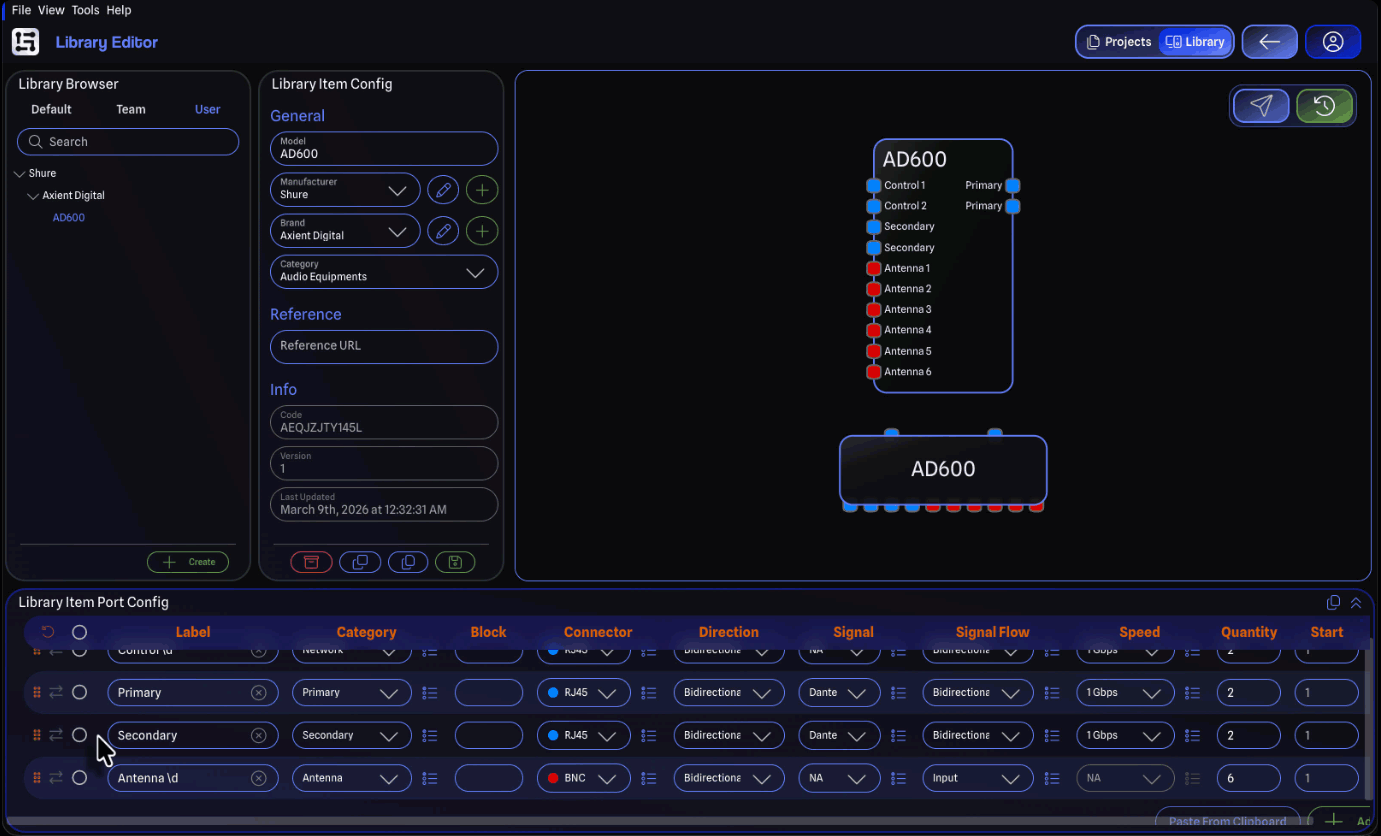The width and height of the screenshot is (1381, 836).
Task: Add a new brand with the plus icon
Action: (482, 231)
